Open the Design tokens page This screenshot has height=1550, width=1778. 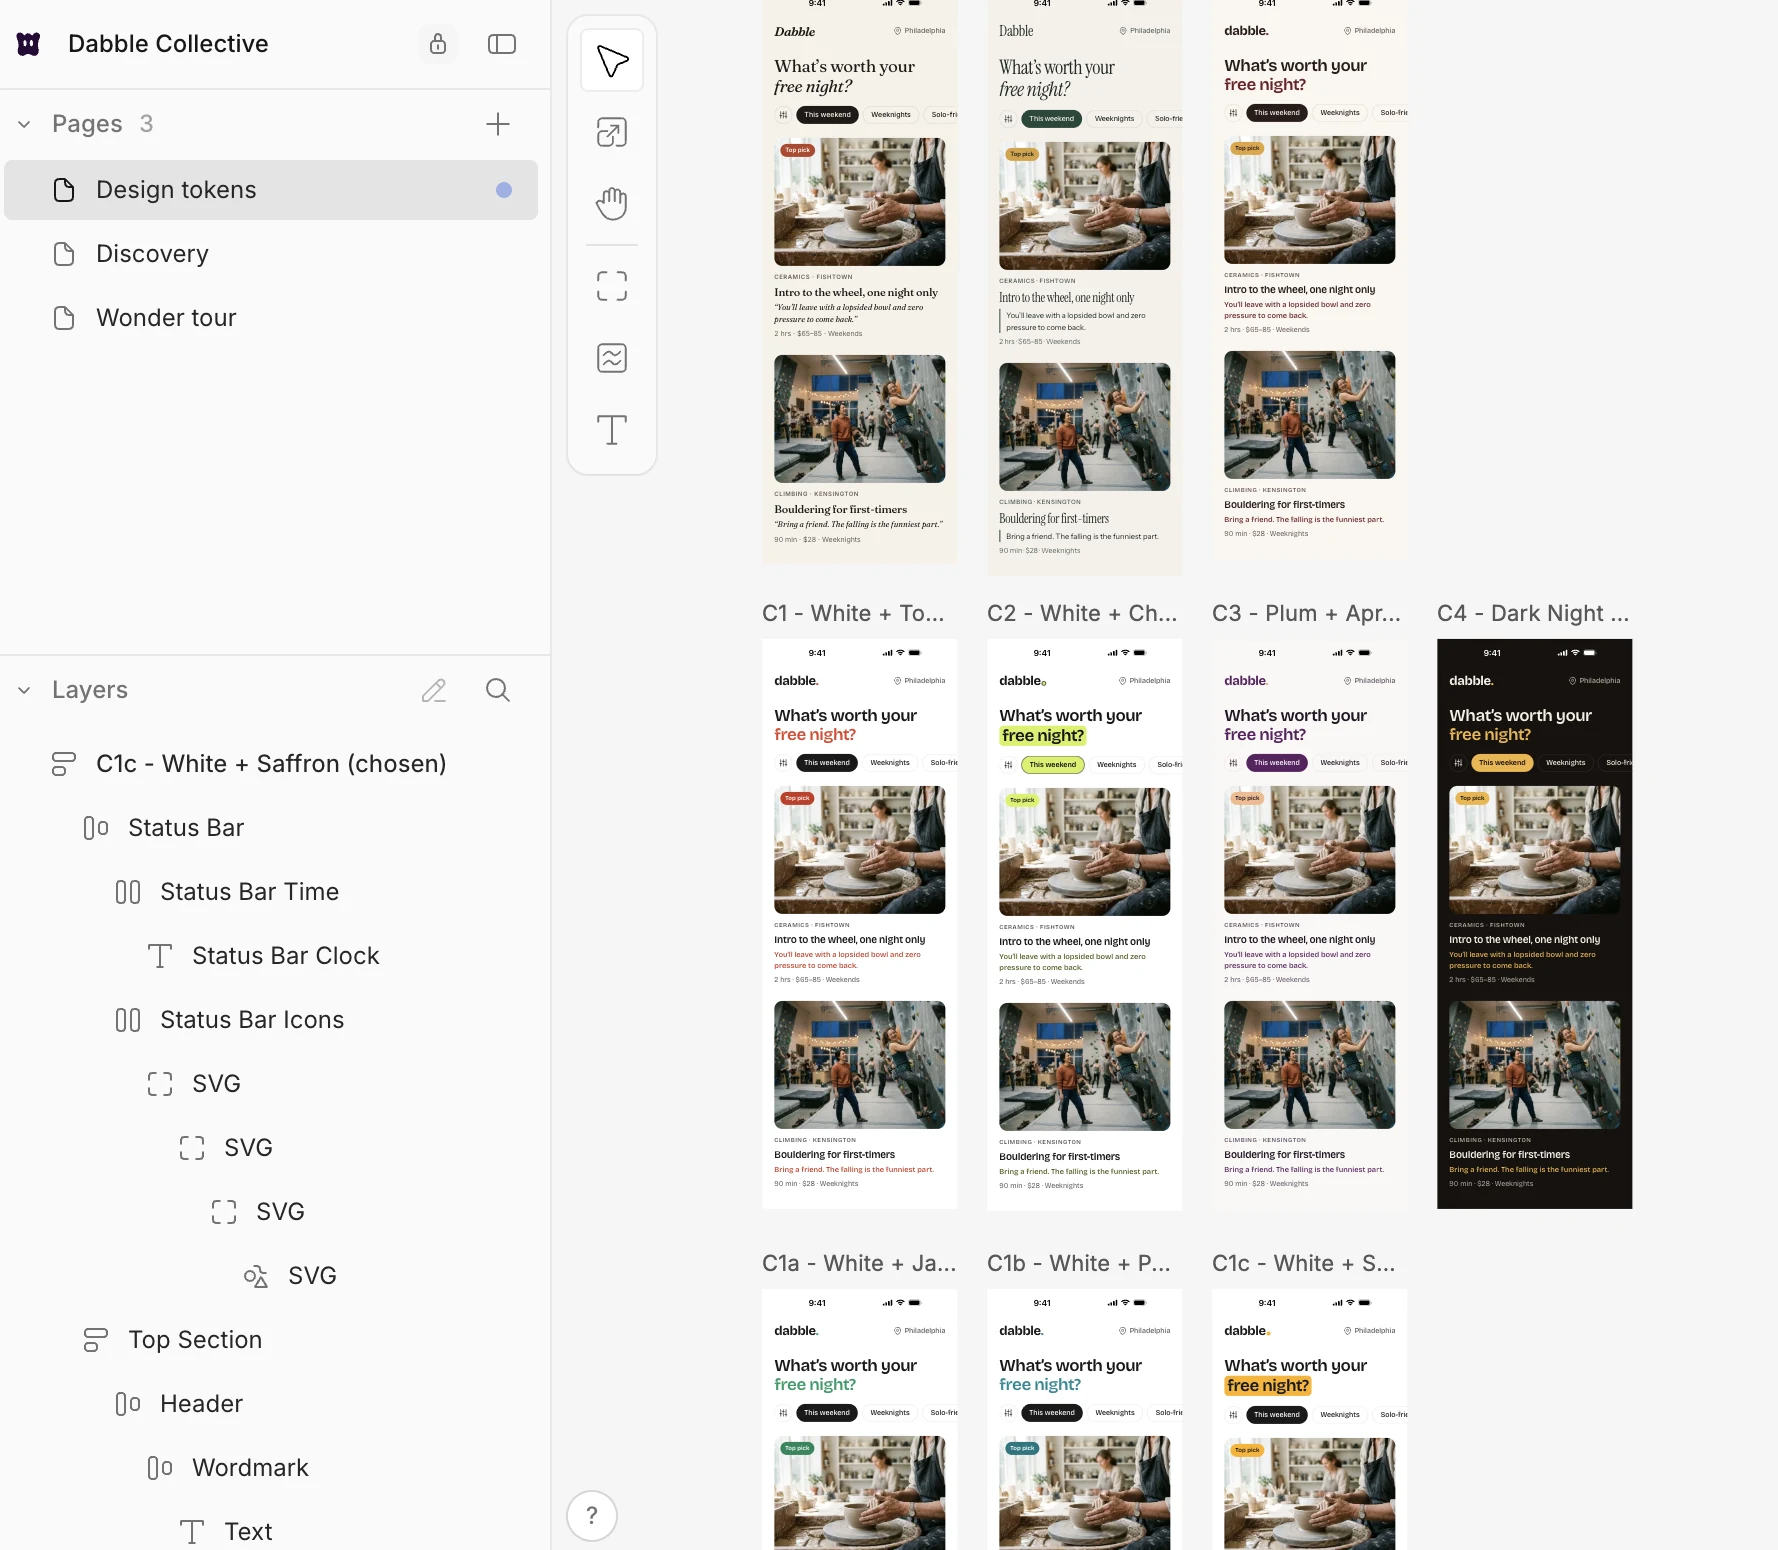click(271, 190)
